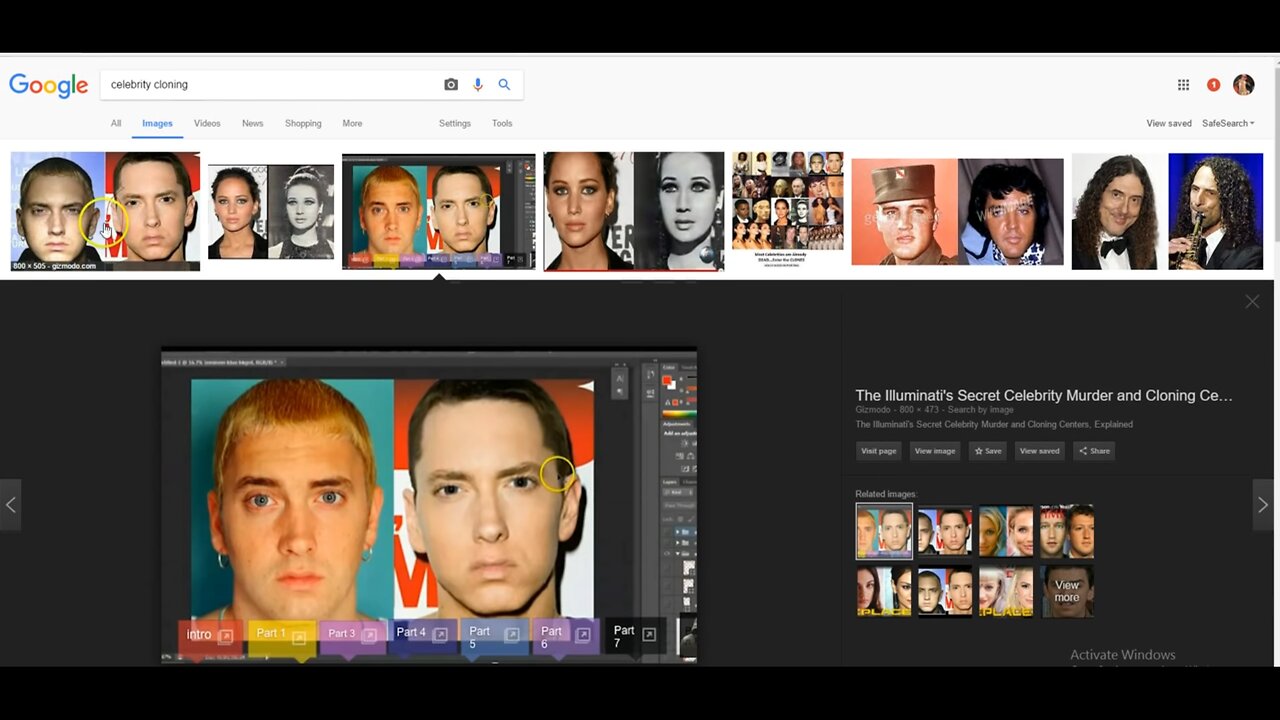This screenshot has height=720, width=1280.
Task: Click View saved in preview panel
Action: 1039,451
